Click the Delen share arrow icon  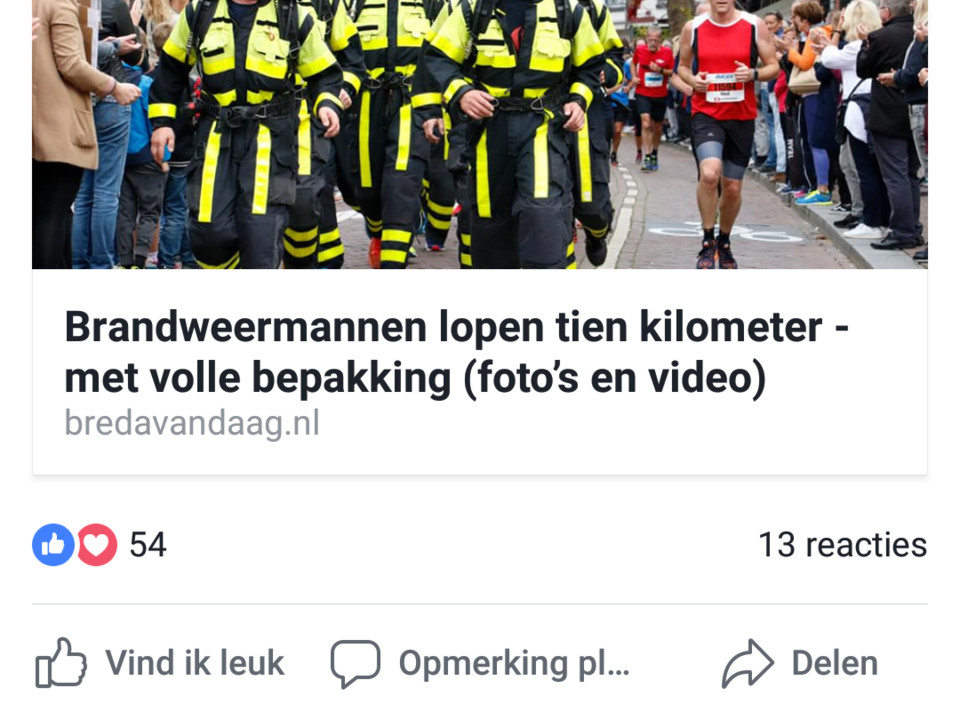(x=748, y=663)
